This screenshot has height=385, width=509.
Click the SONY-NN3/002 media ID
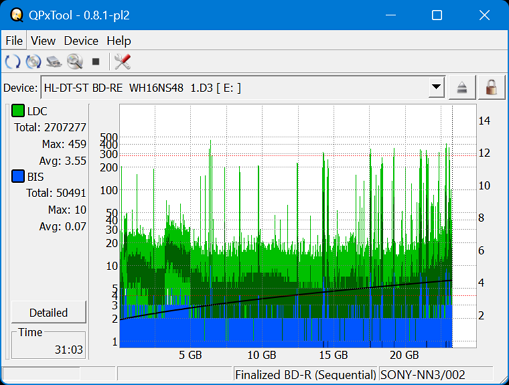point(423,375)
